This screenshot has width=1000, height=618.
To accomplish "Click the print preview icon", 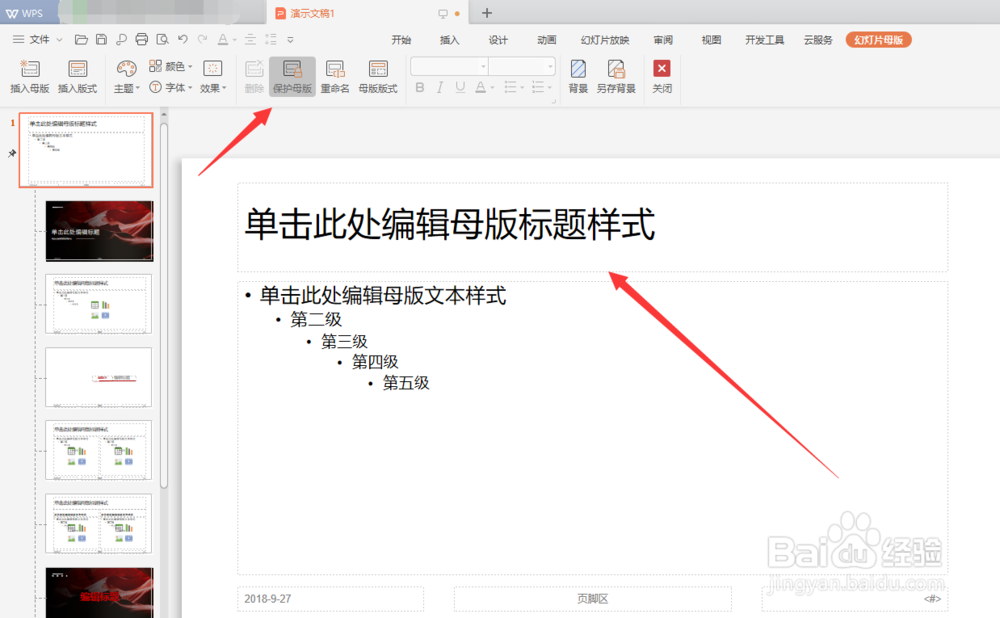I will [x=162, y=40].
